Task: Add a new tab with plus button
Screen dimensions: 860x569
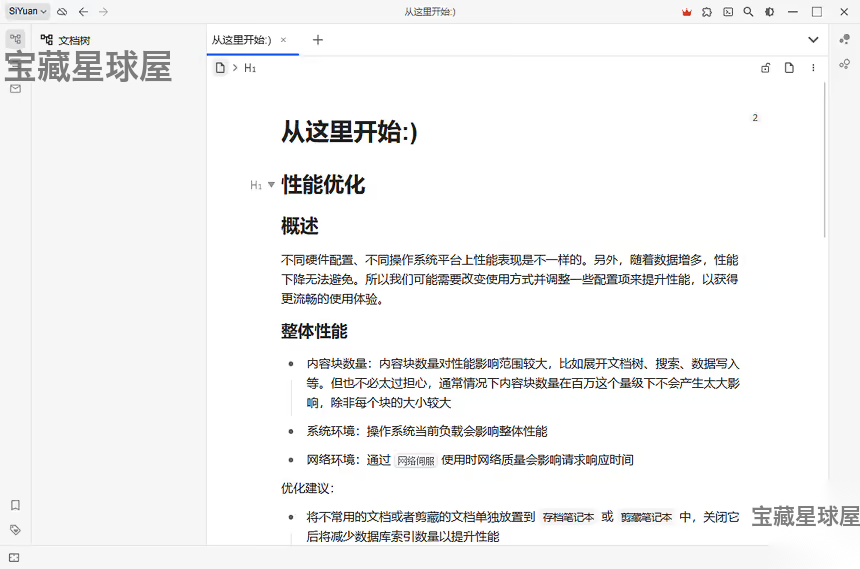Action: click(318, 40)
